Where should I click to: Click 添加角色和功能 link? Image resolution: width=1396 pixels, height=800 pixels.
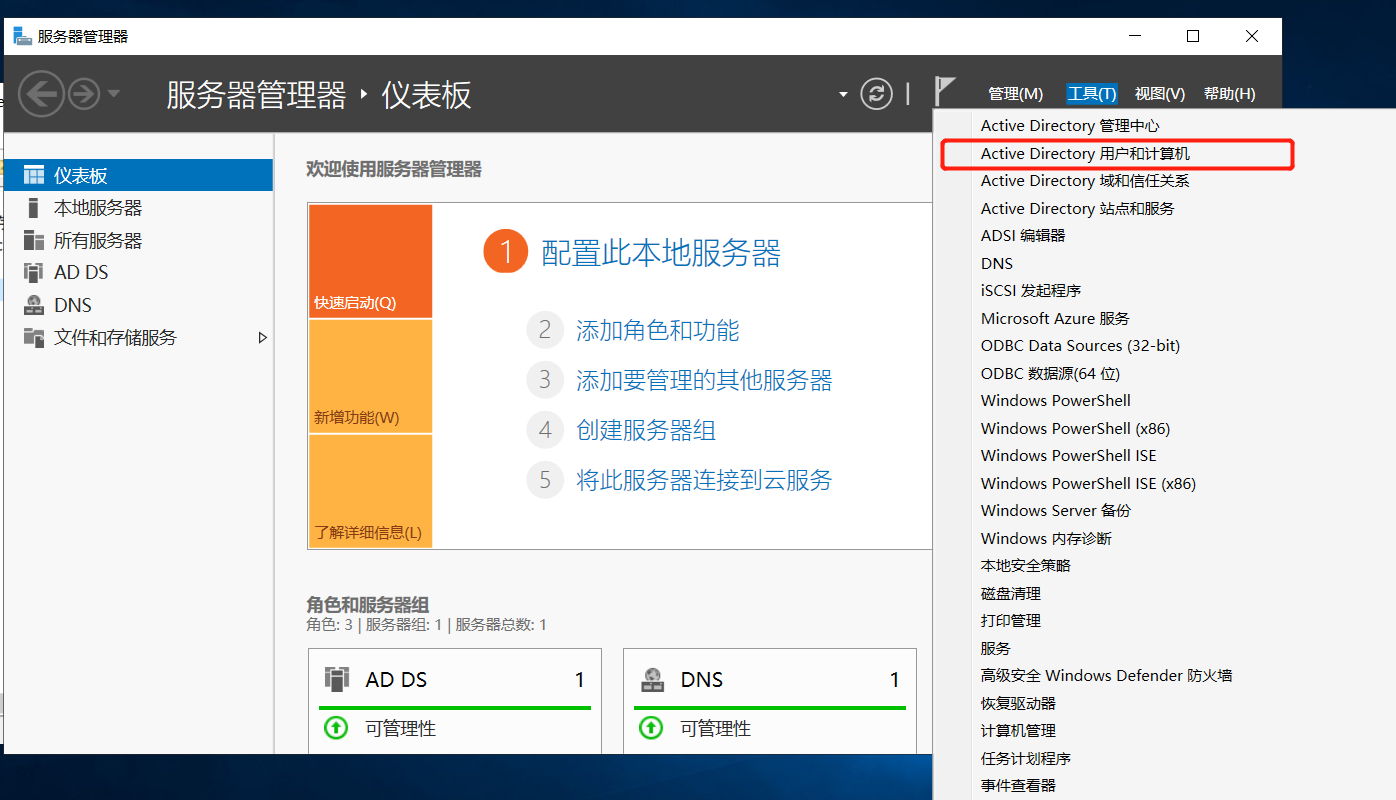pyautogui.click(x=658, y=330)
